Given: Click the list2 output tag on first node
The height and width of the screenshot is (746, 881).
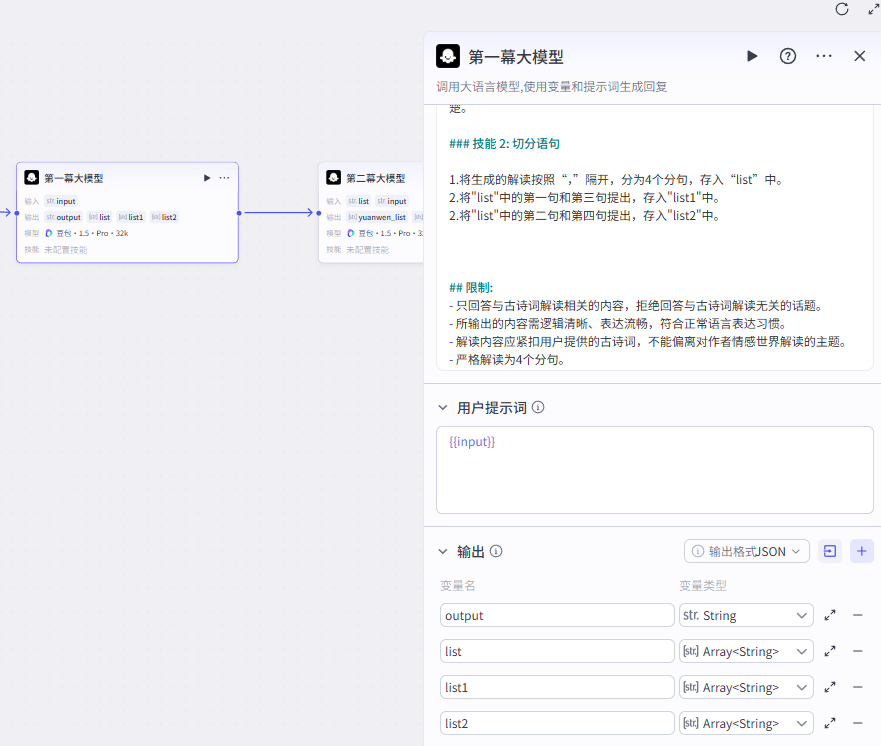Looking at the screenshot, I should pos(164,217).
